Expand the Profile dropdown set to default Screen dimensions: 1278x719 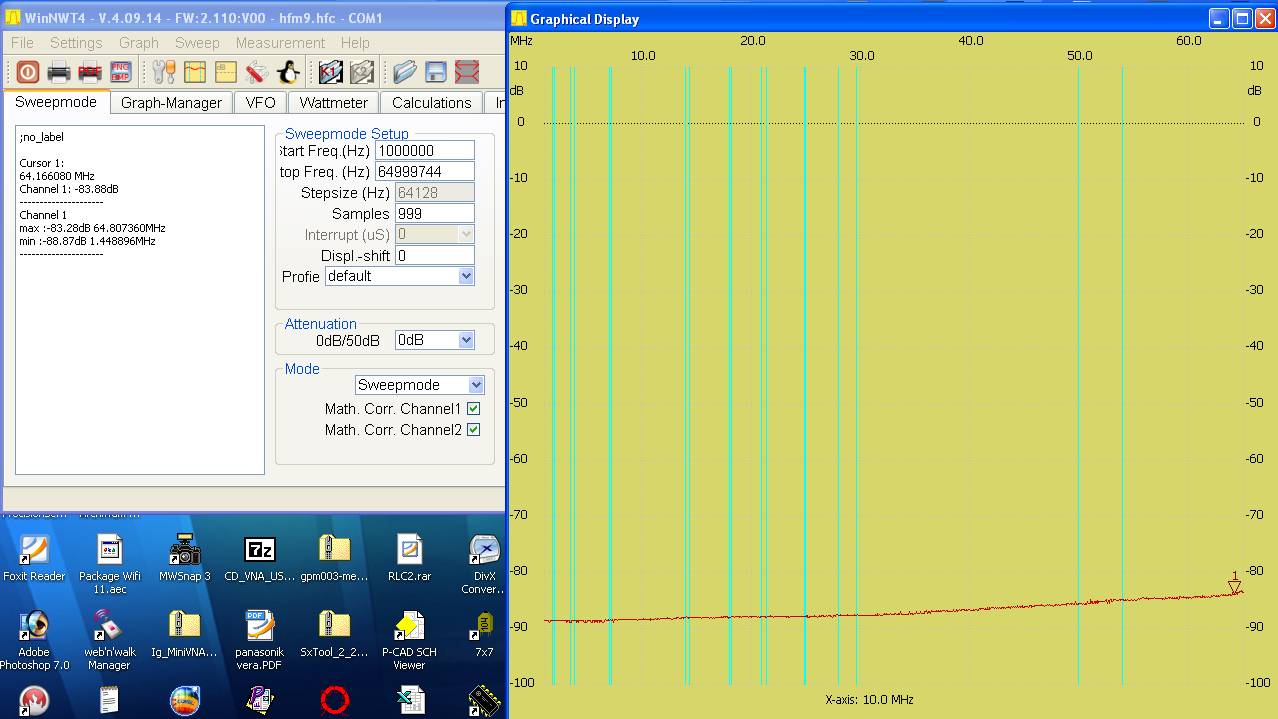point(466,276)
